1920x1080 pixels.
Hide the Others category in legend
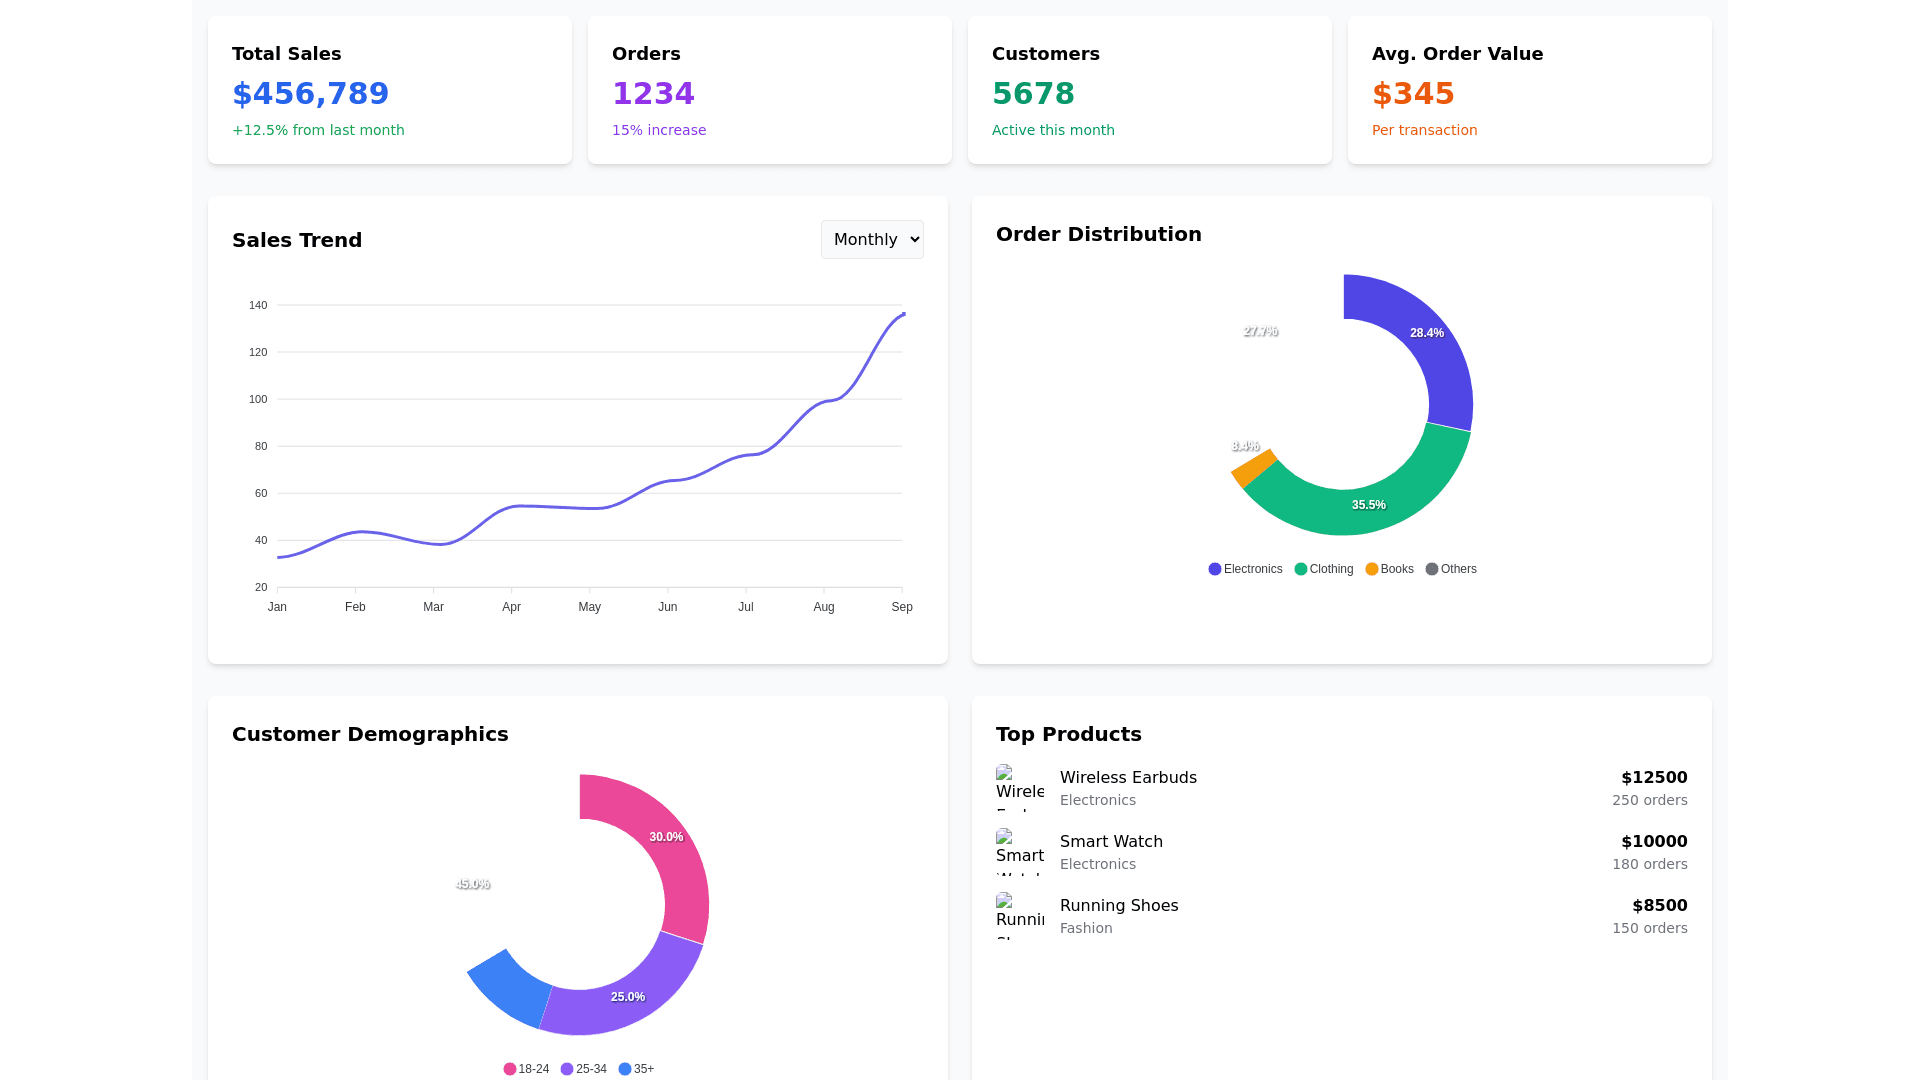tap(1450, 569)
